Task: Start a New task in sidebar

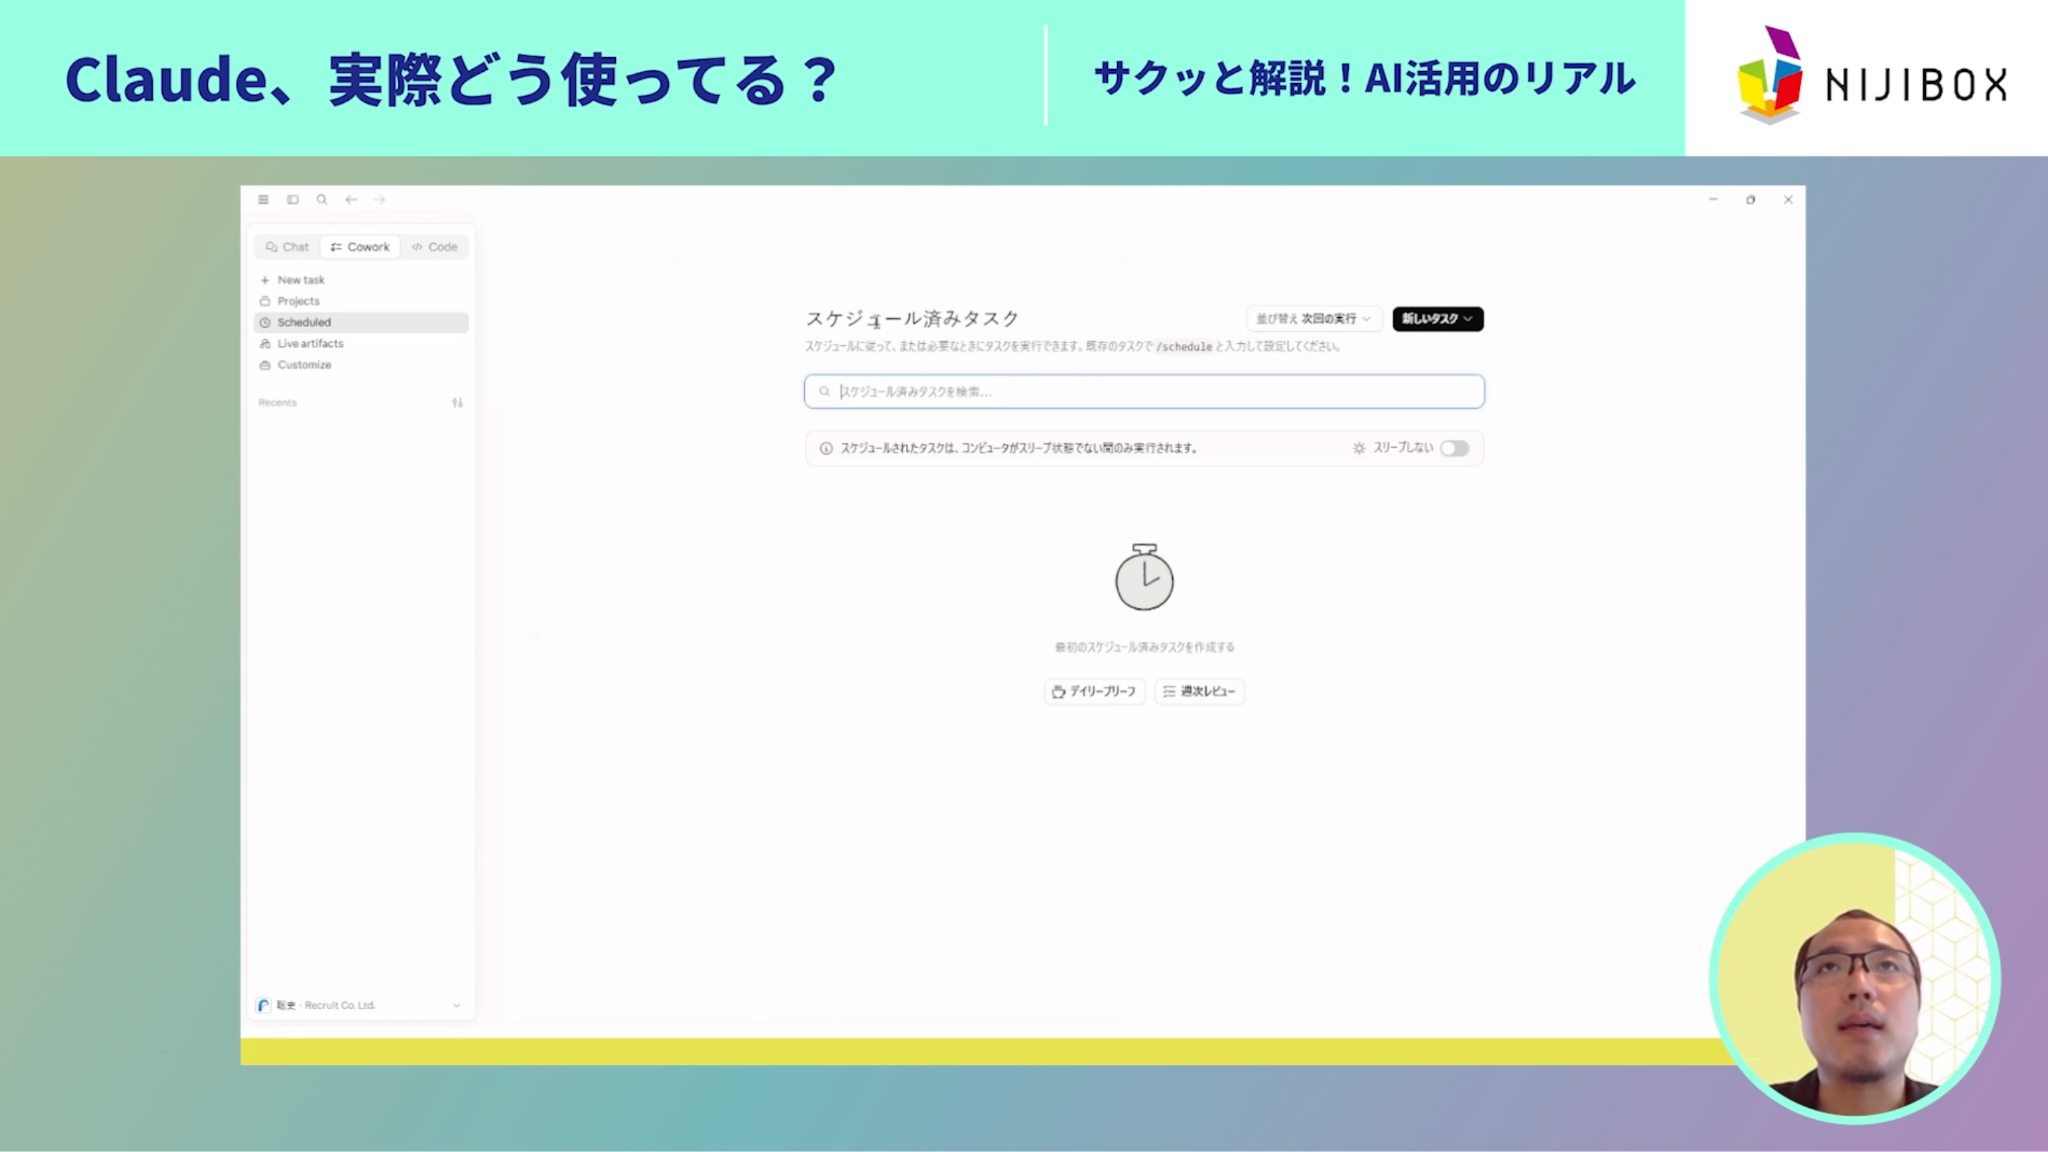Action: pos(360,280)
